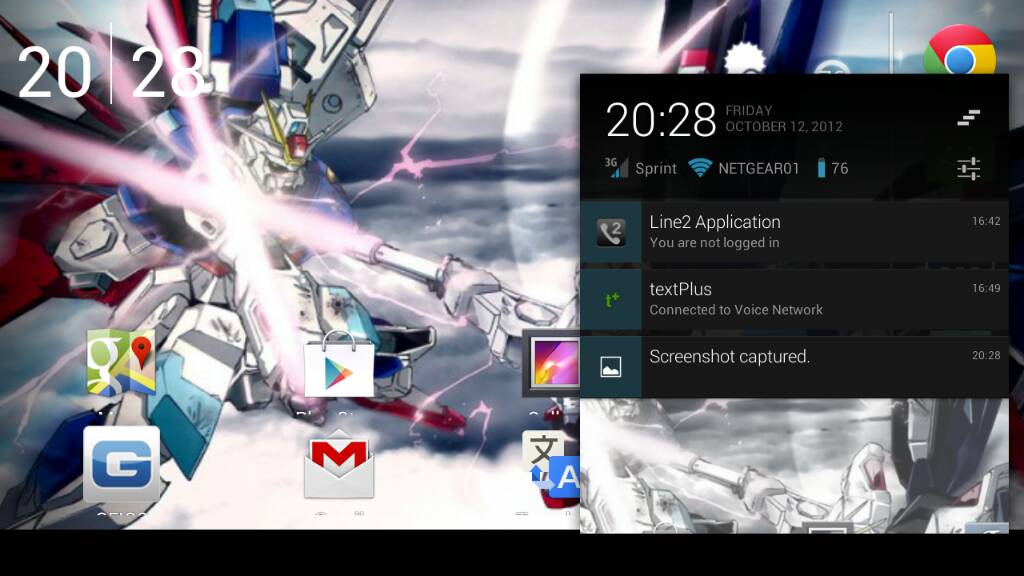Tap the battery icon showing 76
The height and width of the screenshot is (576, 1024).
821,168
